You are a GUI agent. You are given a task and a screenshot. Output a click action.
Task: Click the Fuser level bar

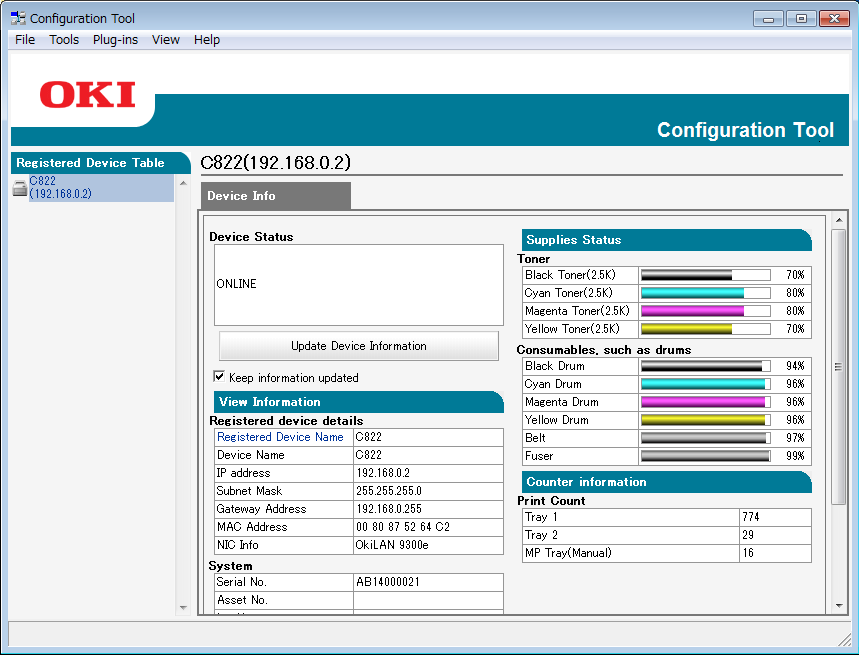coord(706,456)
